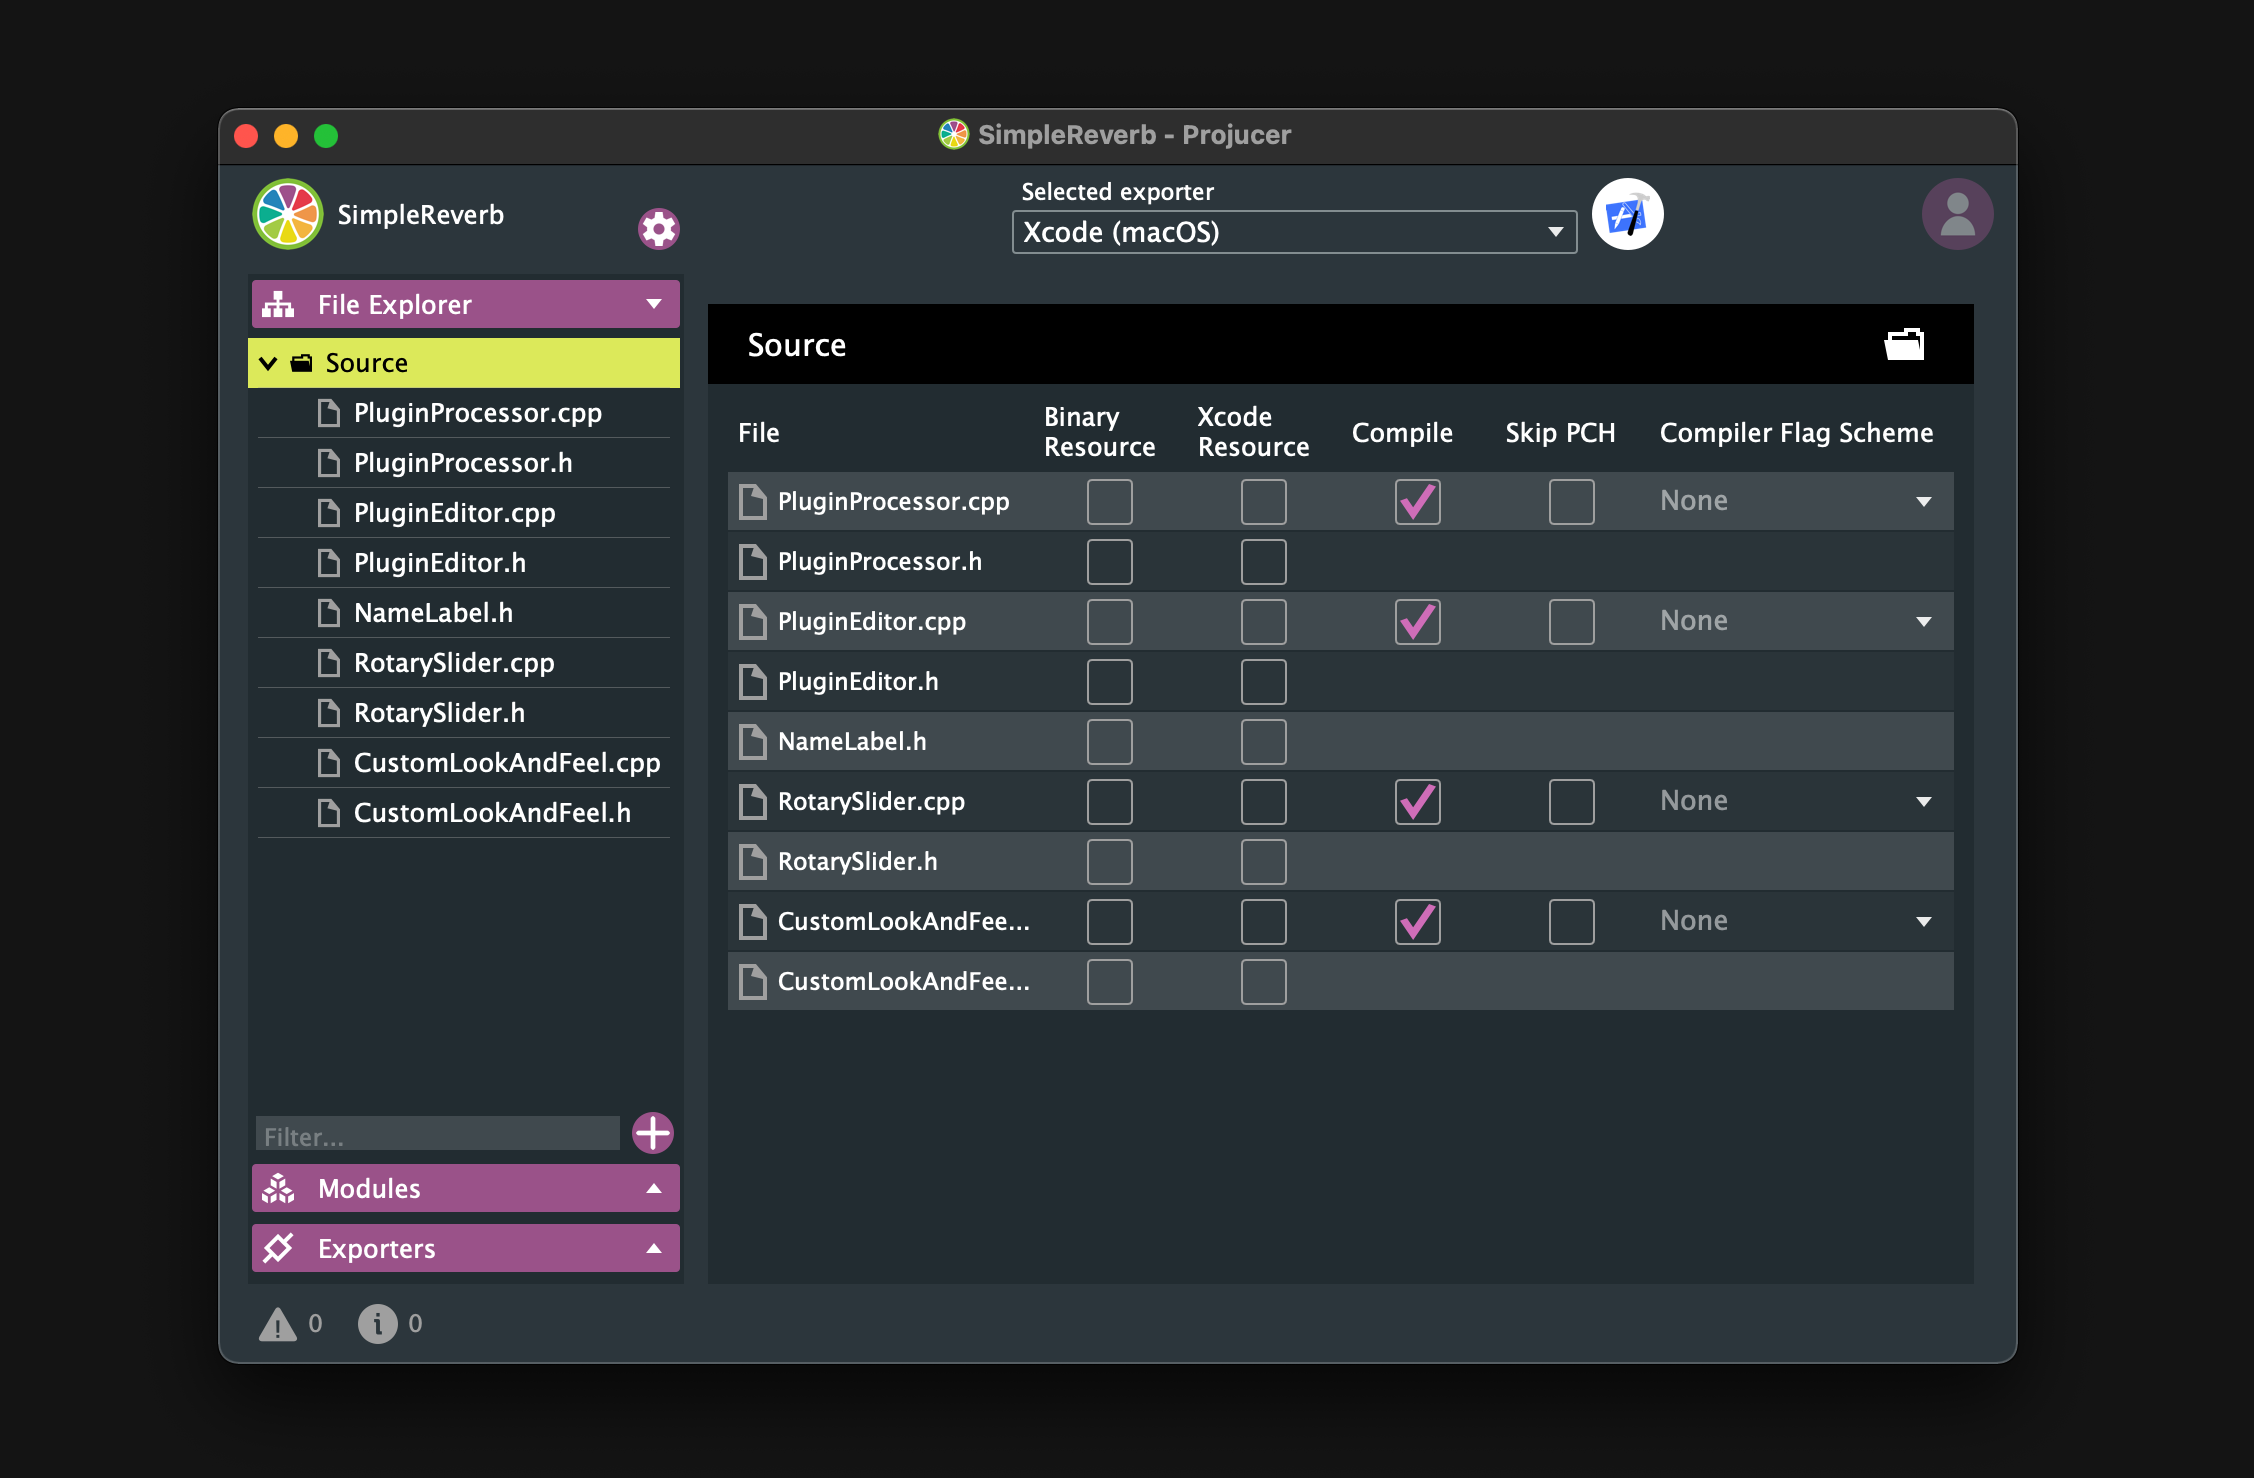Select PluginEditor.h in sidebar tree
2254x1478 pixels.
(464, 563)
